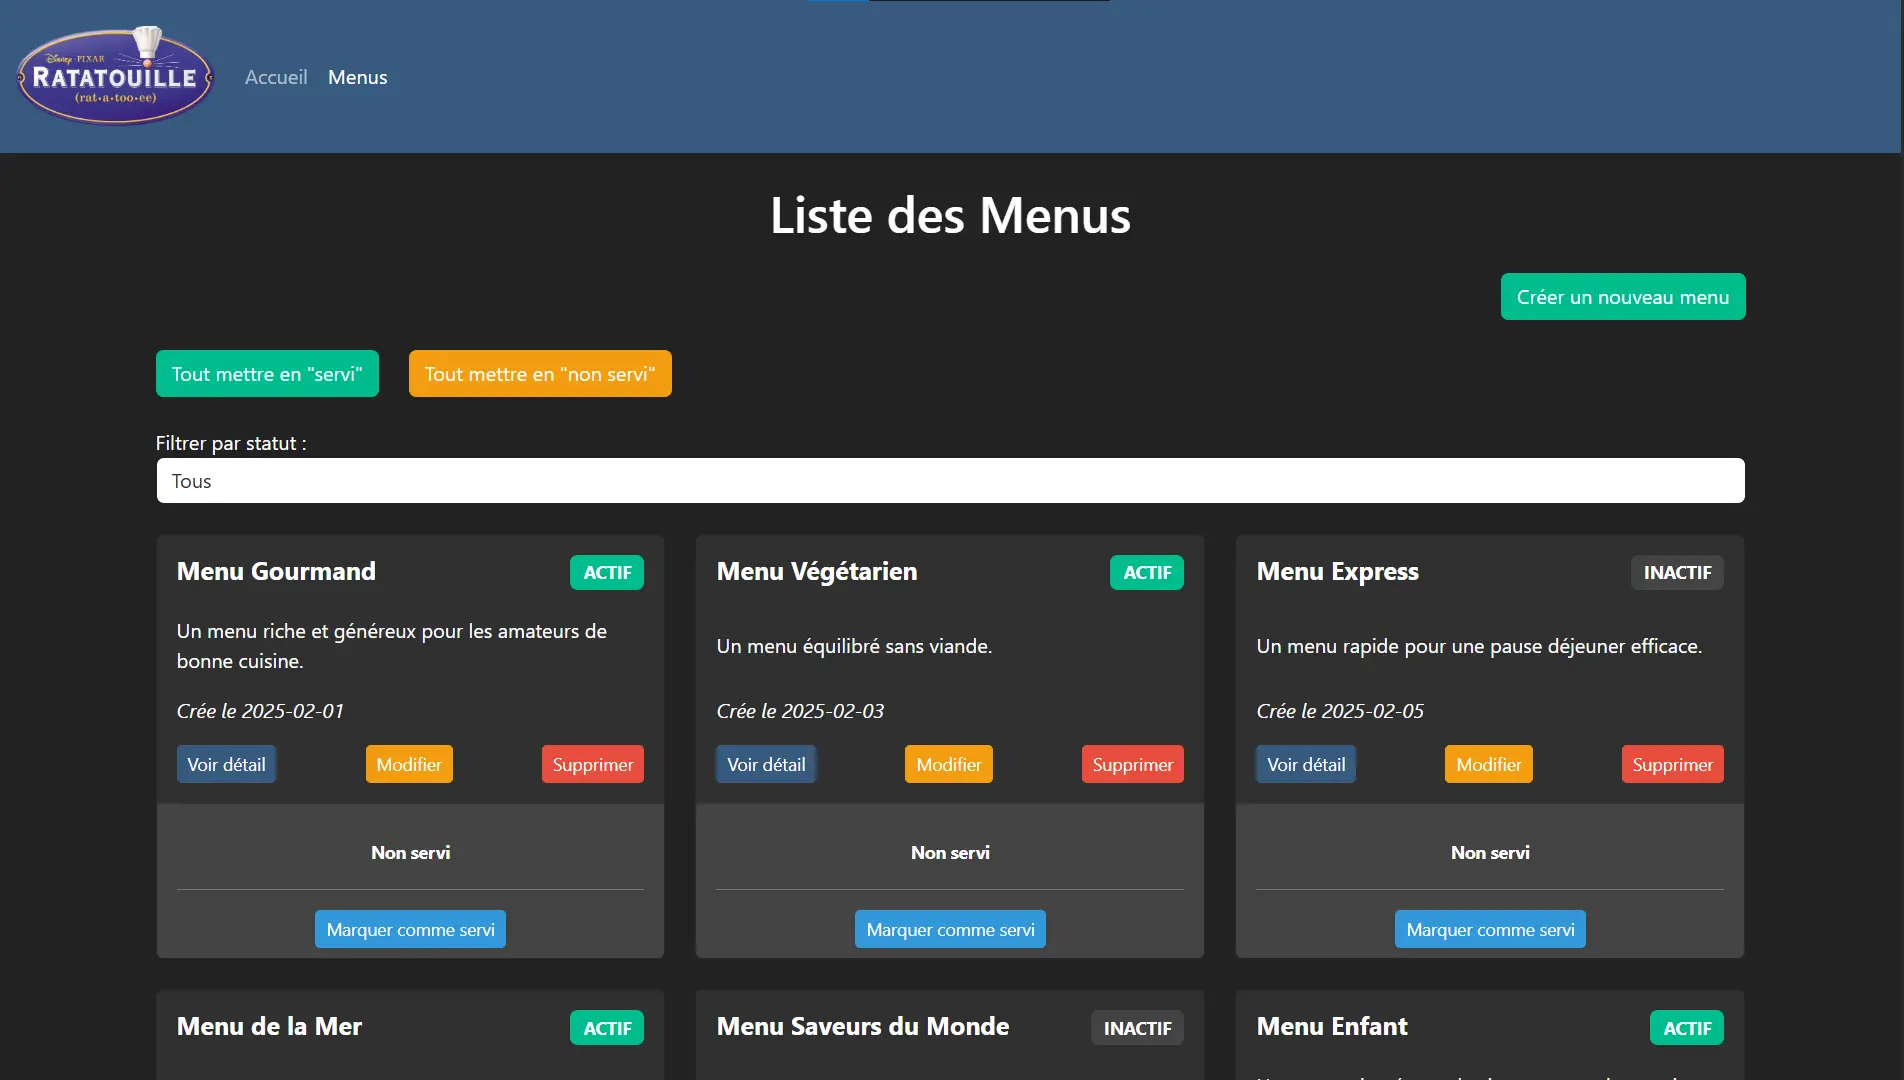Select the Menu Végétarien title
Image resolution: width=1904 pixels, height=1080 pixels.
point(817,571)
